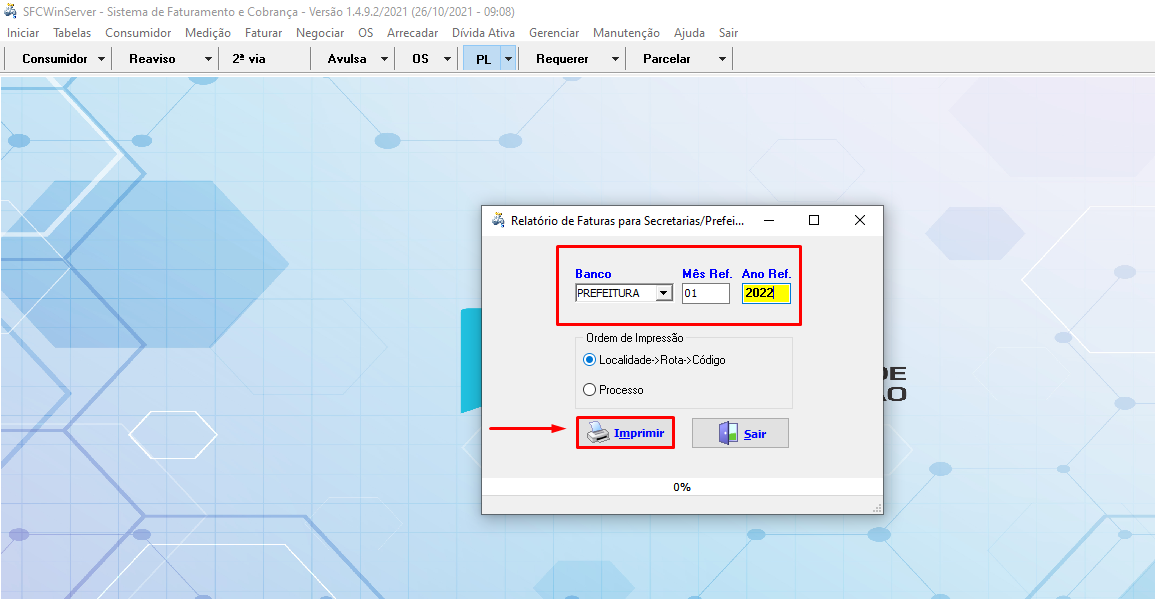Viewport: 1155px width, 599px height.
Task: Select the Processo print order option
Action: (589, 390)
